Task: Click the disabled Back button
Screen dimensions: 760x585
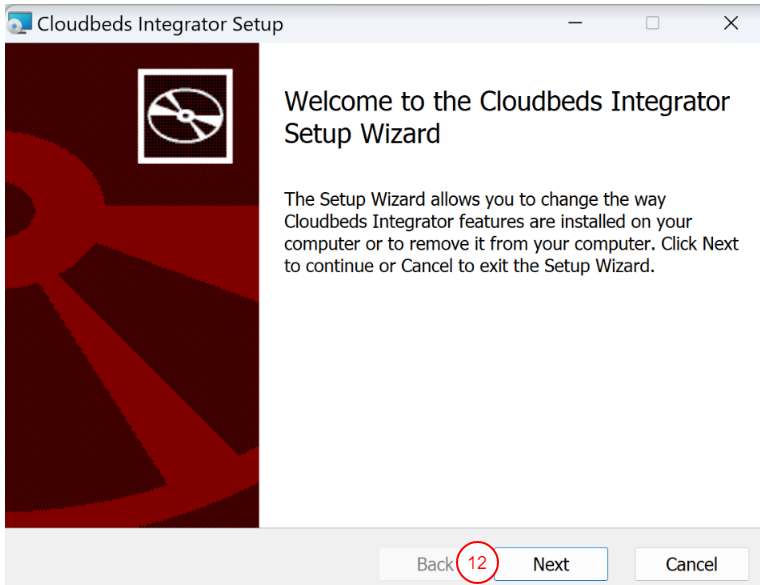Action: point(435,564)
